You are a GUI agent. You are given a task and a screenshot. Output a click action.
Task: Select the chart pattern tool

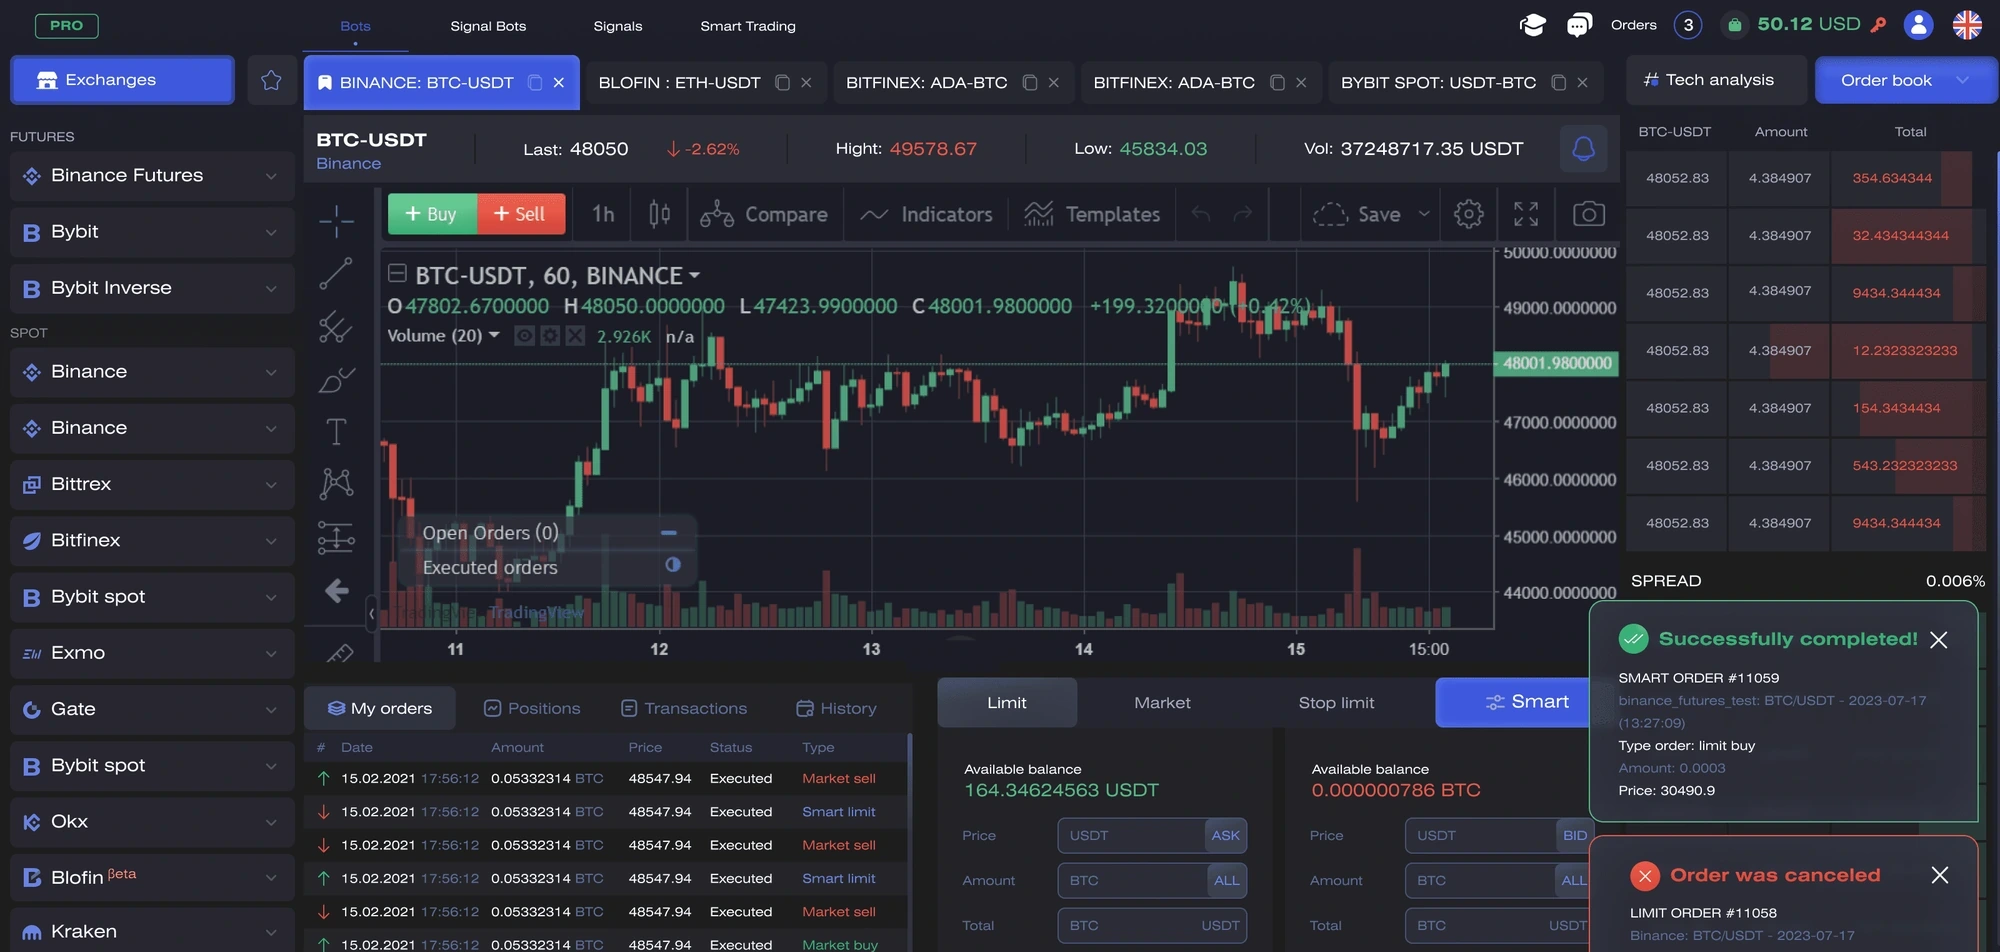[336, 484]
